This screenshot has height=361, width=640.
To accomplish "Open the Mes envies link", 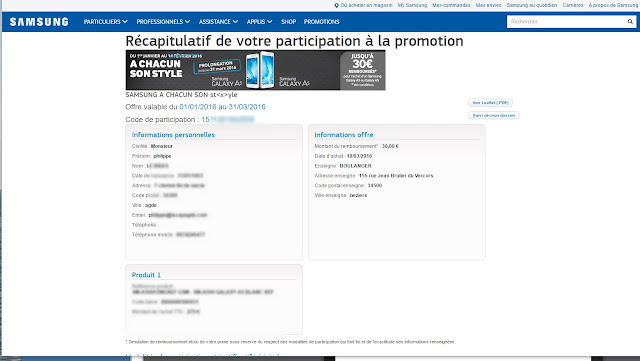I will [x=488, y=5].
